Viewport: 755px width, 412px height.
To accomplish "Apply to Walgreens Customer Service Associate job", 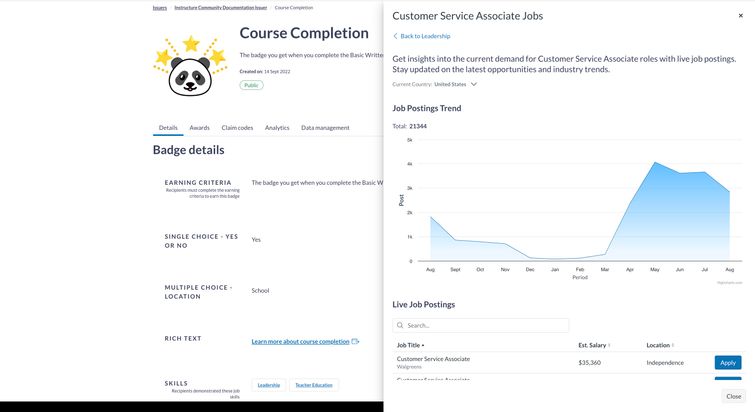I will point(728,362).
